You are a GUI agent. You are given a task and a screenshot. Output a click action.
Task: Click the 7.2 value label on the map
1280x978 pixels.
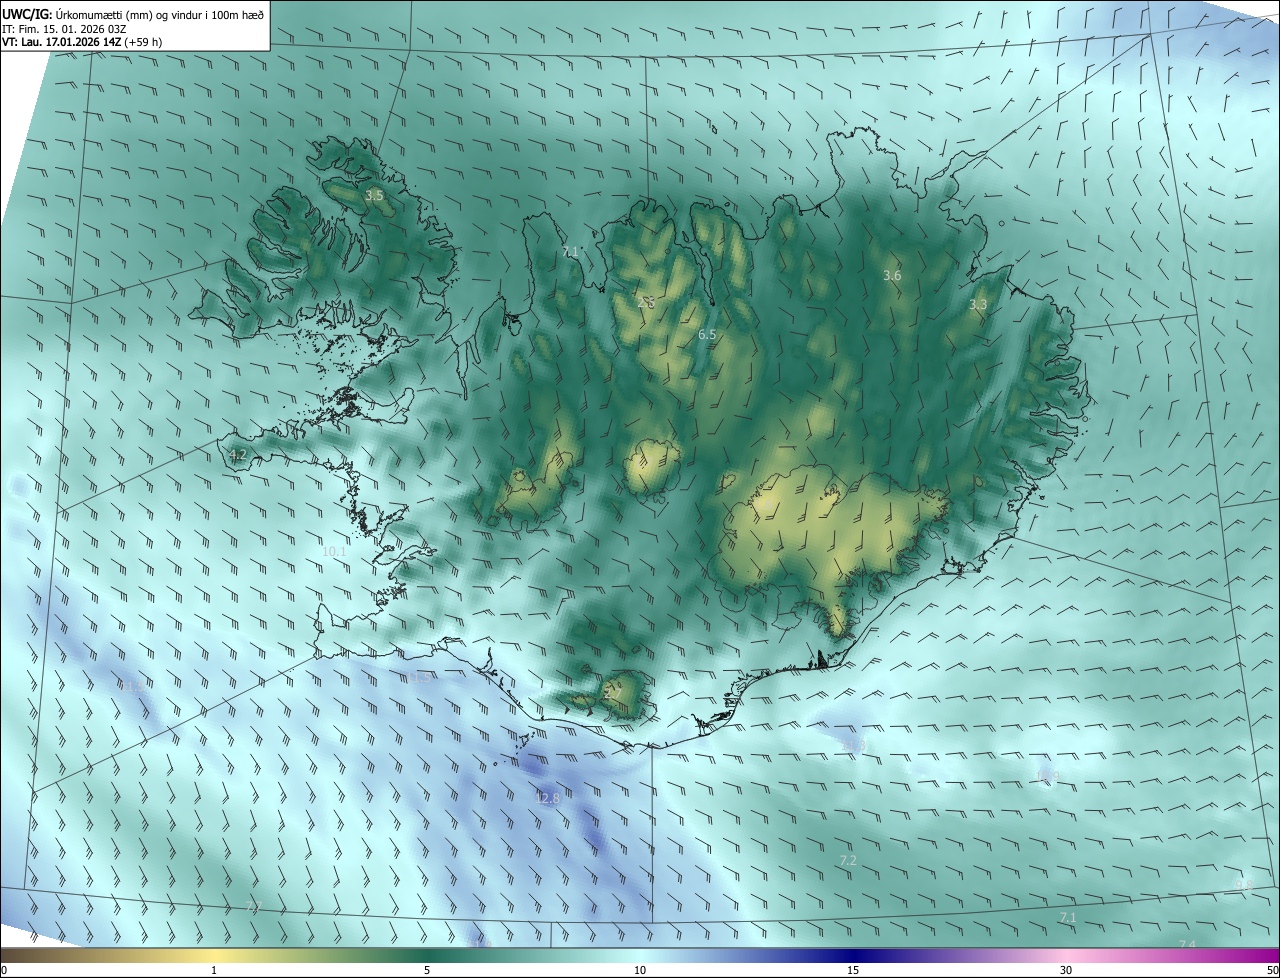pyautogui.click(x=848, y=860)
